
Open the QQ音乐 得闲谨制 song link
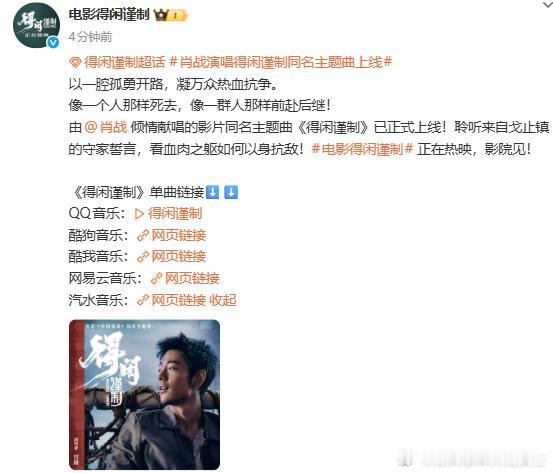[x=175, y=214]
